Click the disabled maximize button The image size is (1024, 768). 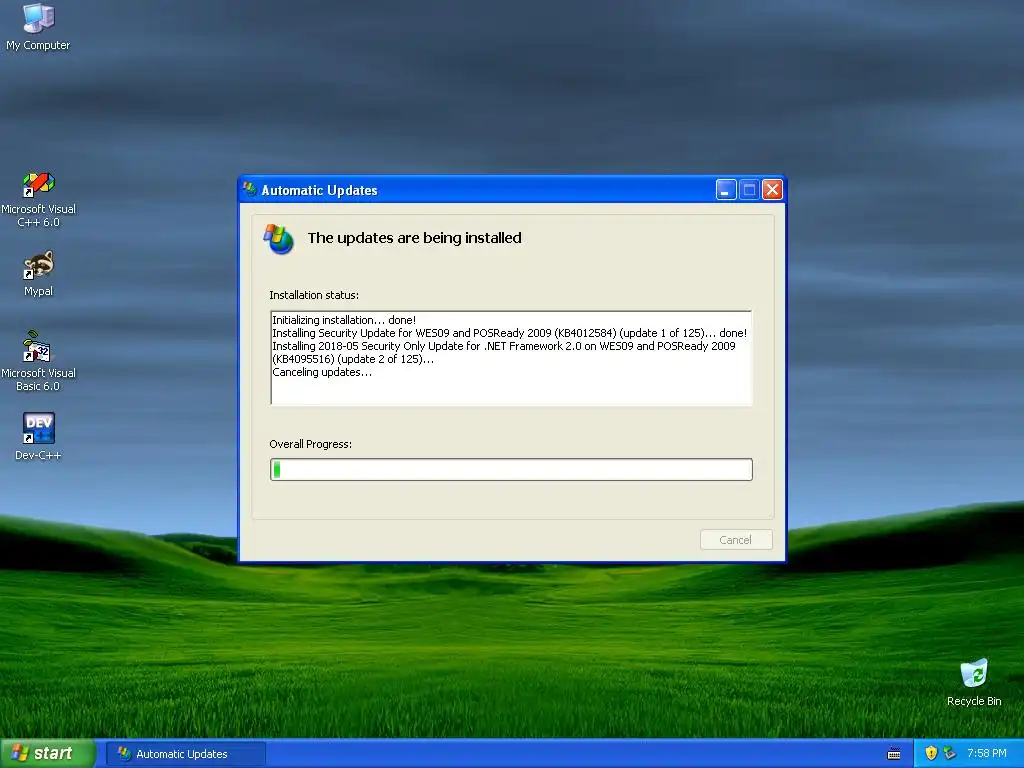pyautogui.click(x=749, y=189)
